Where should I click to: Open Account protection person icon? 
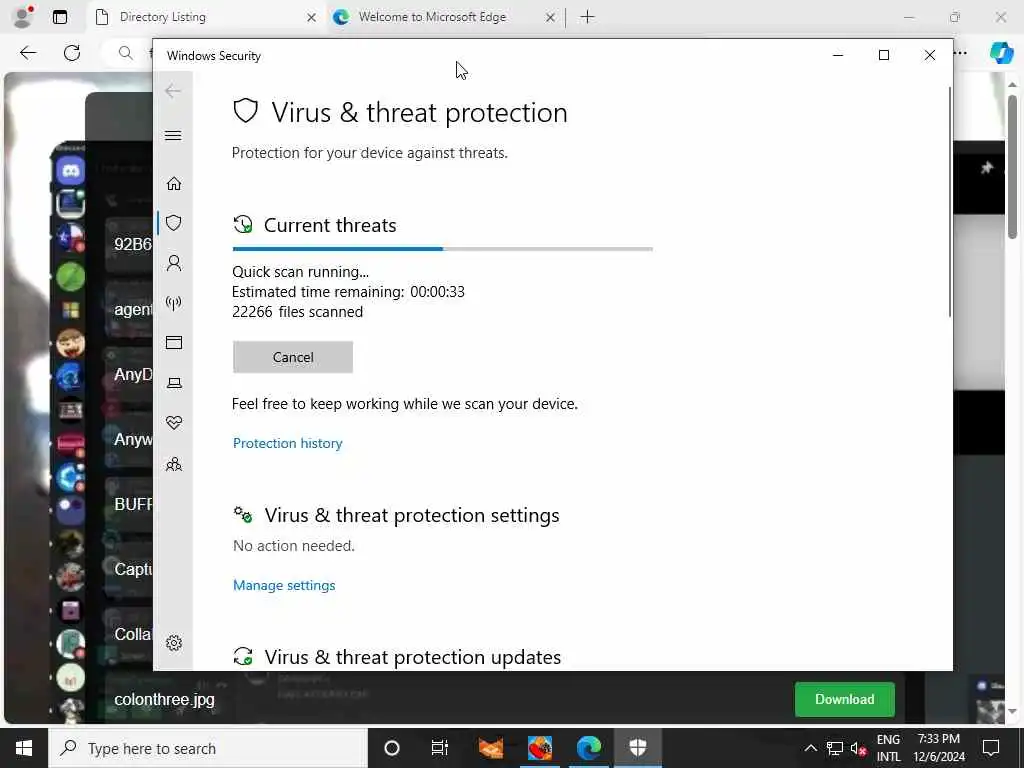(174, 263)
